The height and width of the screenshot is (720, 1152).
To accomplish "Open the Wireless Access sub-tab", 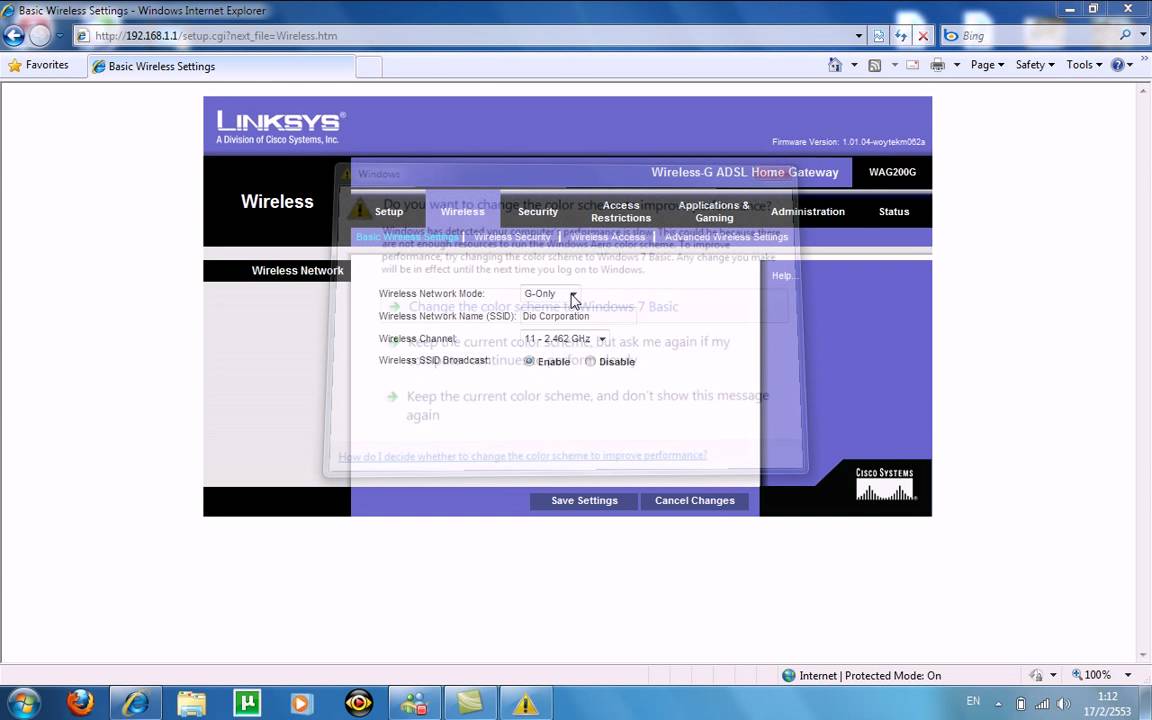I will click(x=608, y=237).
